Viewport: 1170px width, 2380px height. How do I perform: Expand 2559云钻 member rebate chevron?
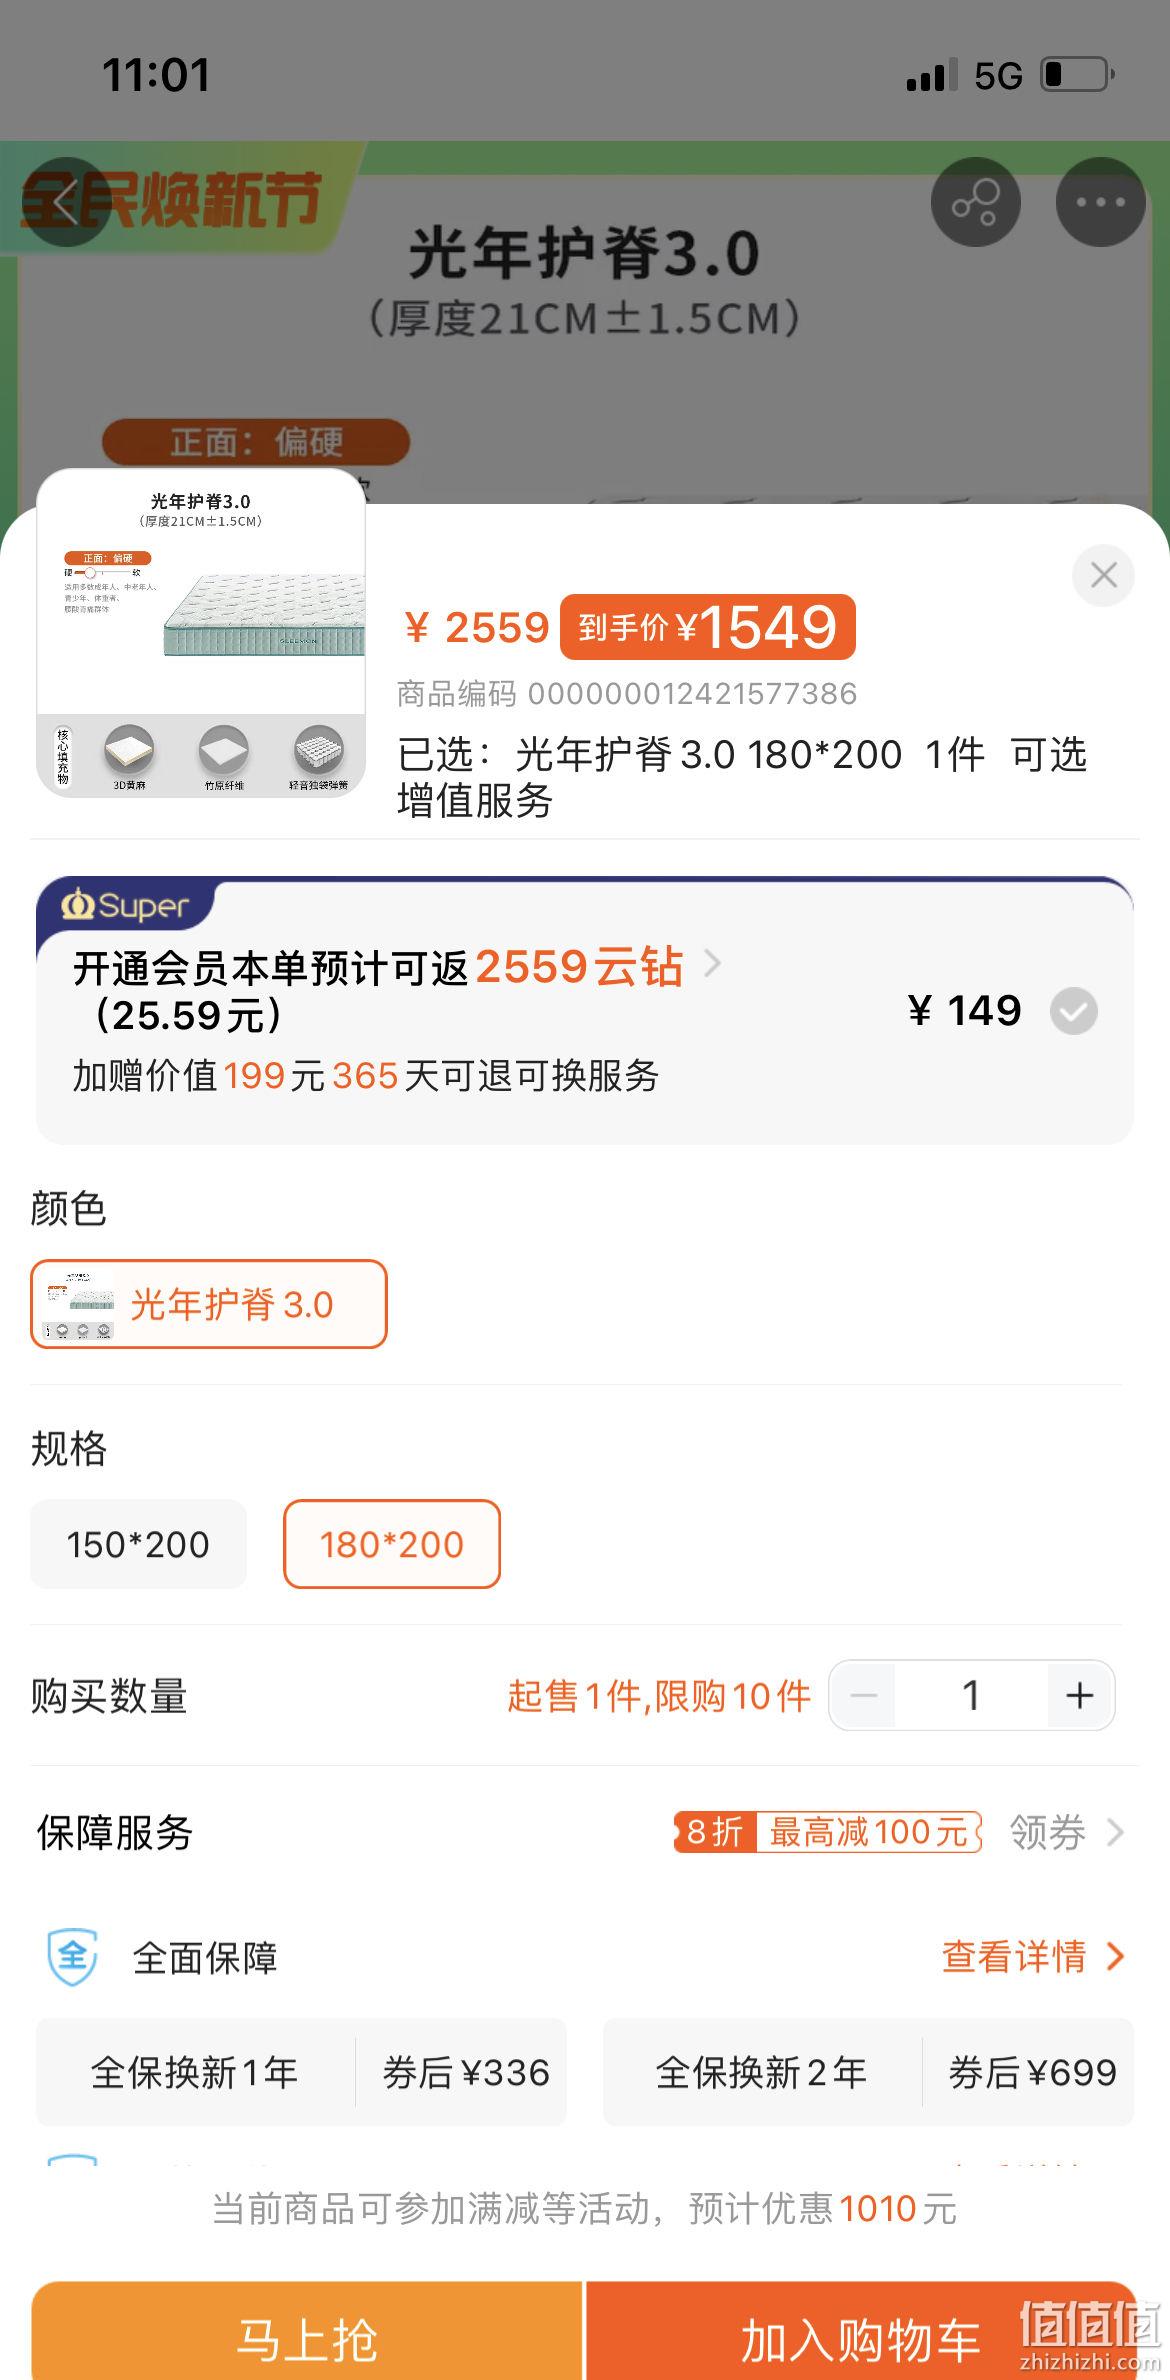point(712,964)
